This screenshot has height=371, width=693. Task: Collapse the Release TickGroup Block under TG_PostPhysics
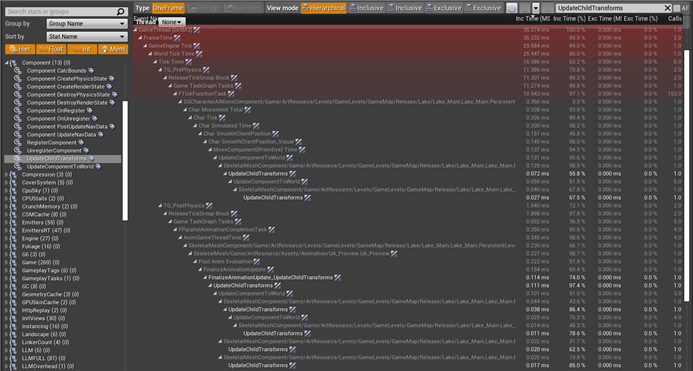pos(165,214)
